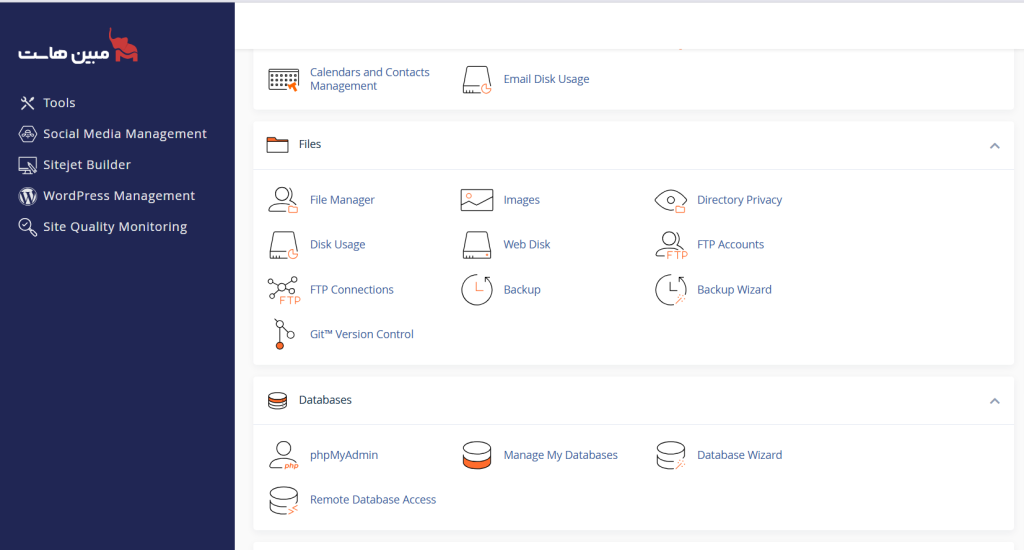Click the FTP Accounts icon
This screenshot has height=550, width=1024.
click(671, 245)
